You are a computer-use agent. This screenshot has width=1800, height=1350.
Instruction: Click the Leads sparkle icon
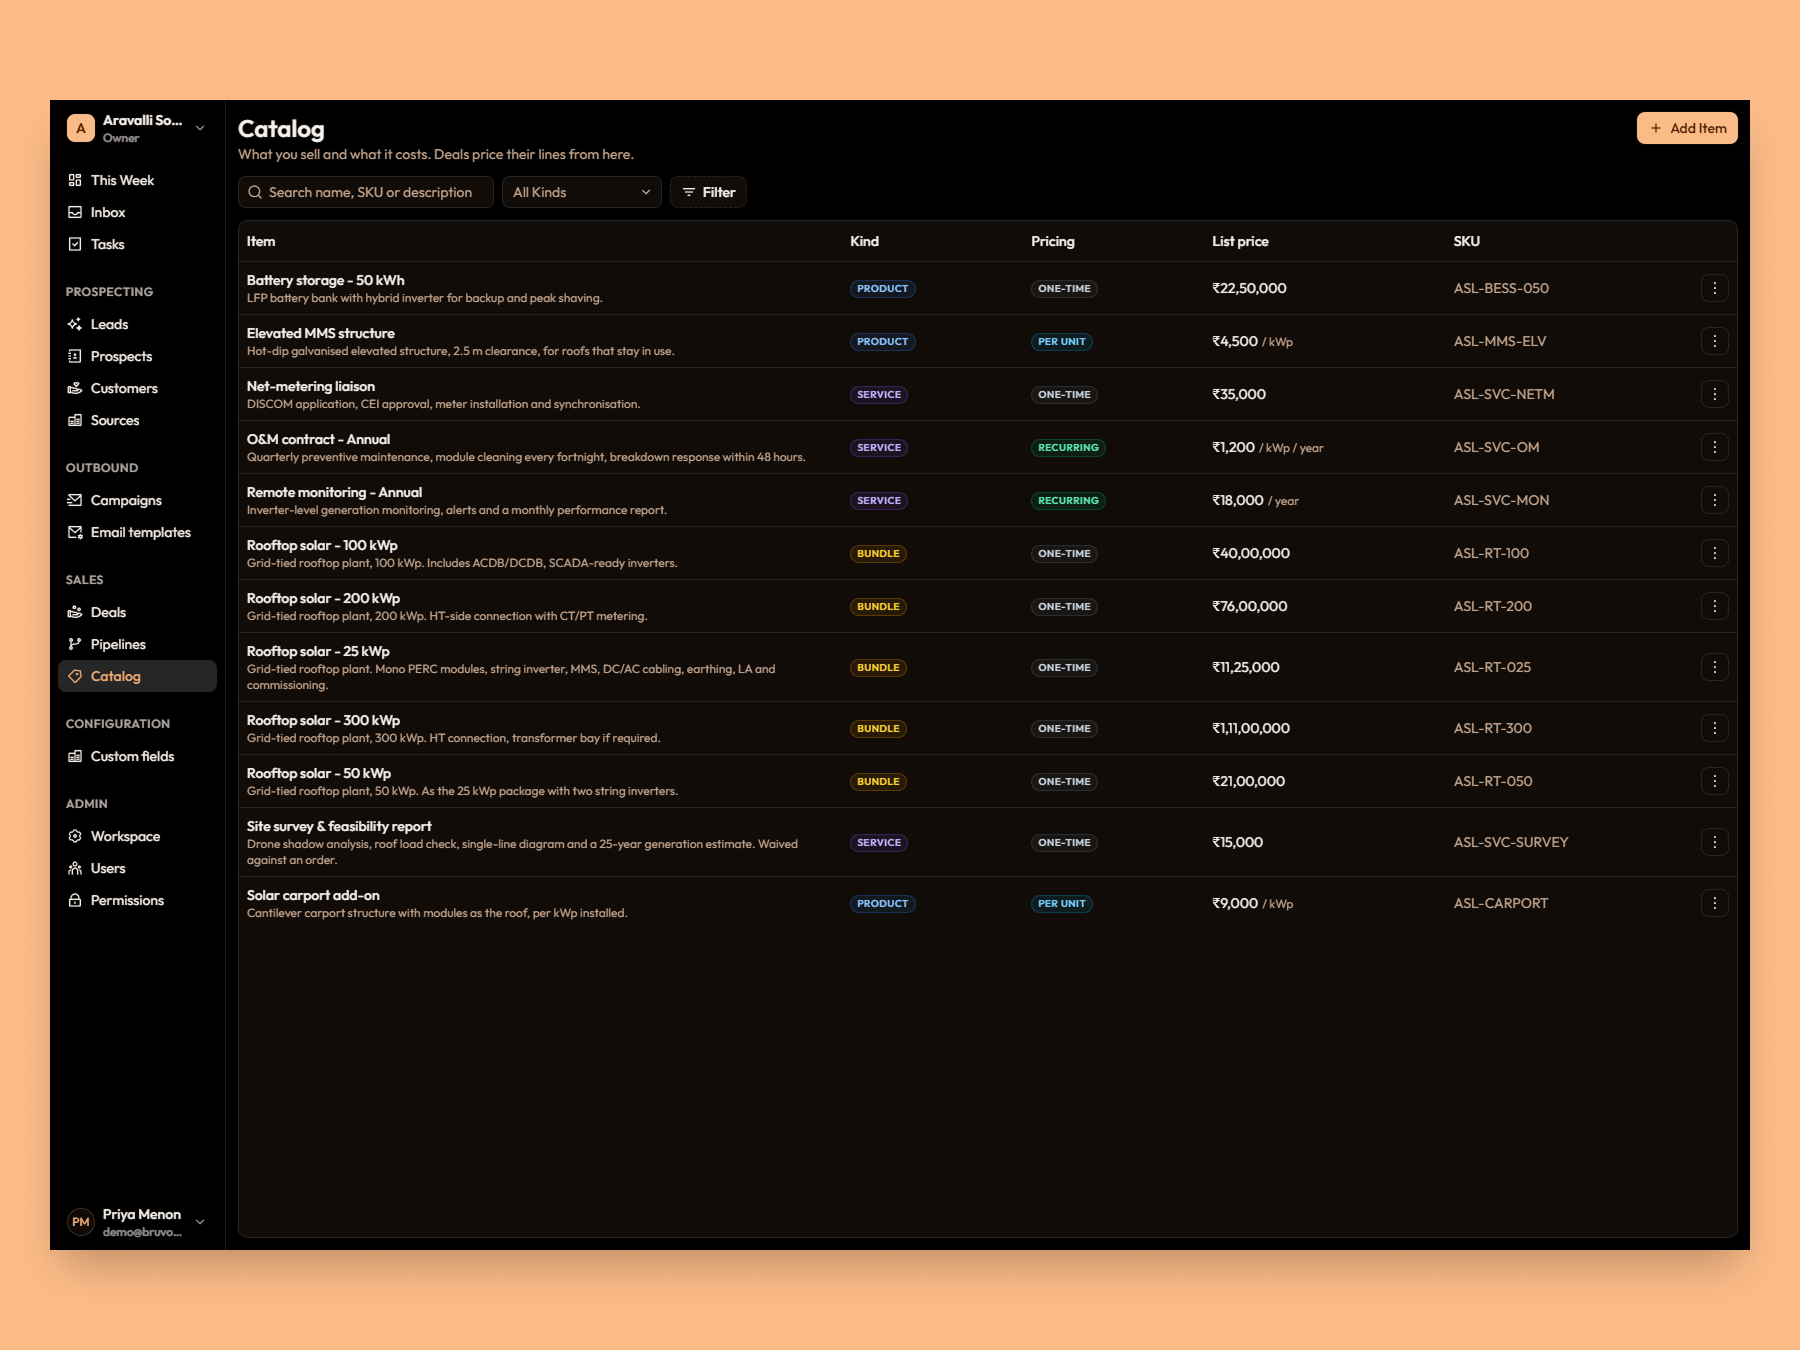(75, 324)
